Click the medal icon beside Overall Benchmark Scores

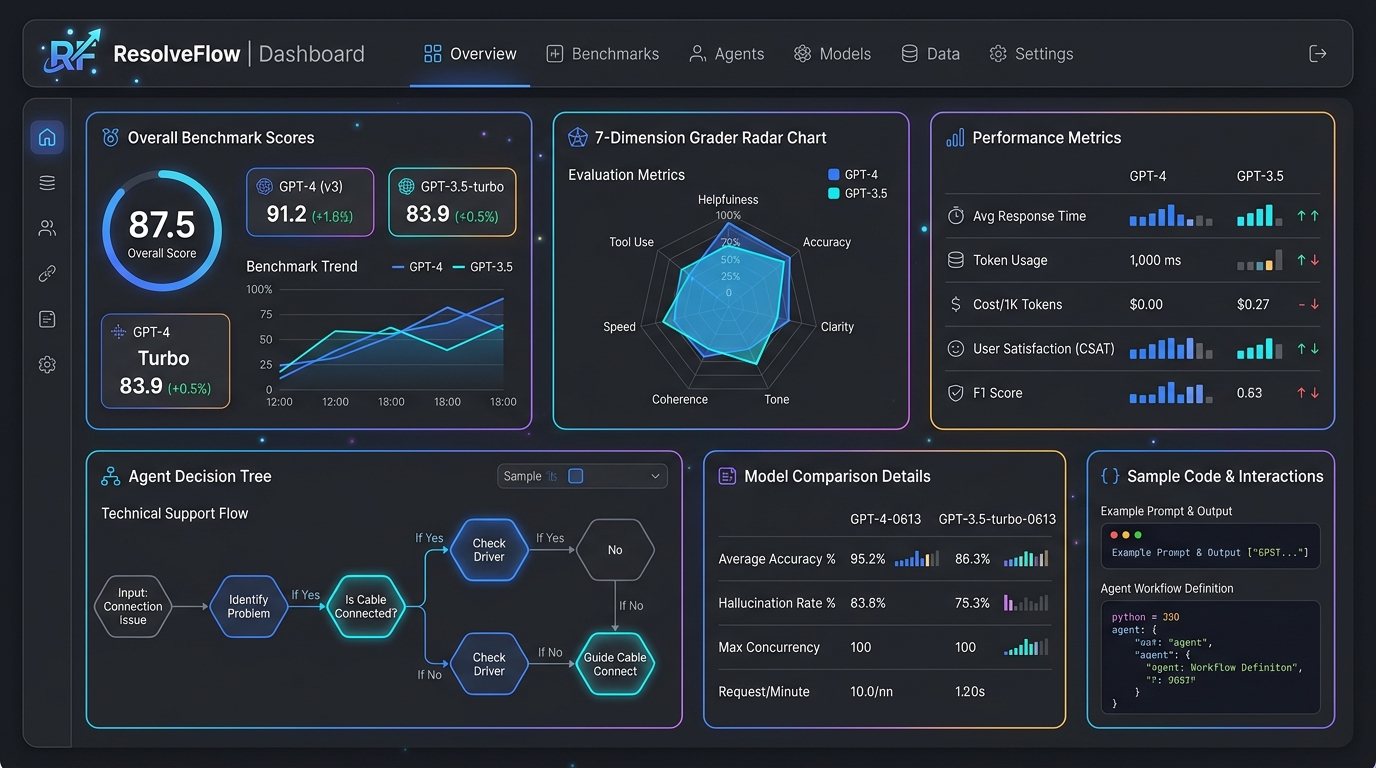coord(111,138)
